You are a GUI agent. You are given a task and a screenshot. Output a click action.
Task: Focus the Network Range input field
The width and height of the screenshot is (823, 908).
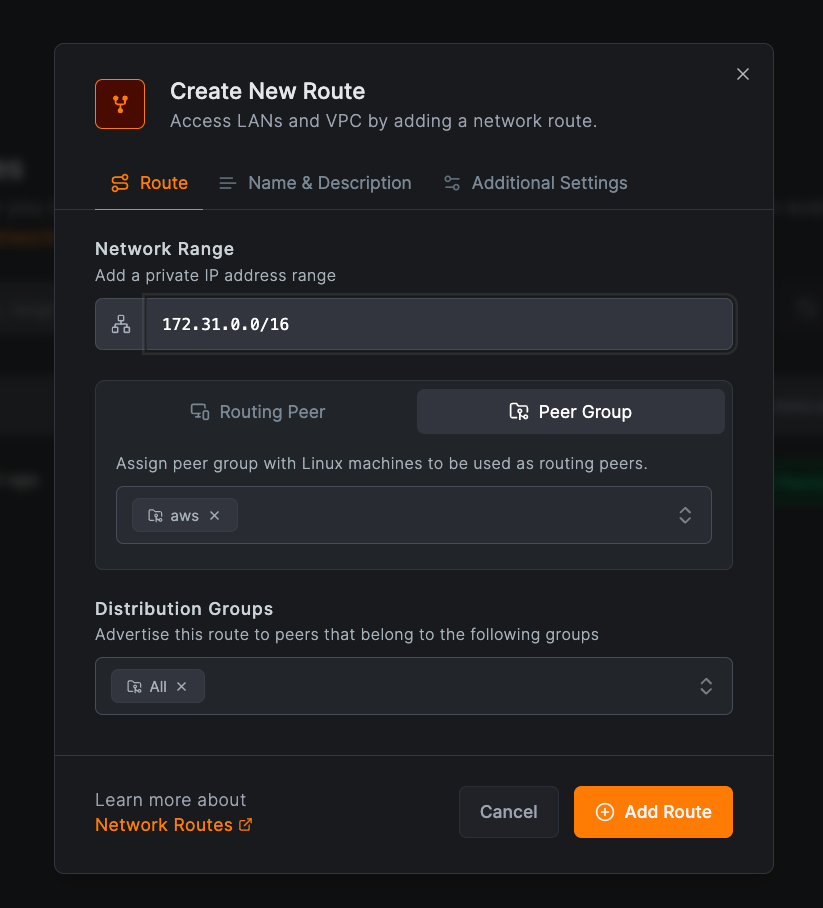pyautogui.click(x=438, y=324)
